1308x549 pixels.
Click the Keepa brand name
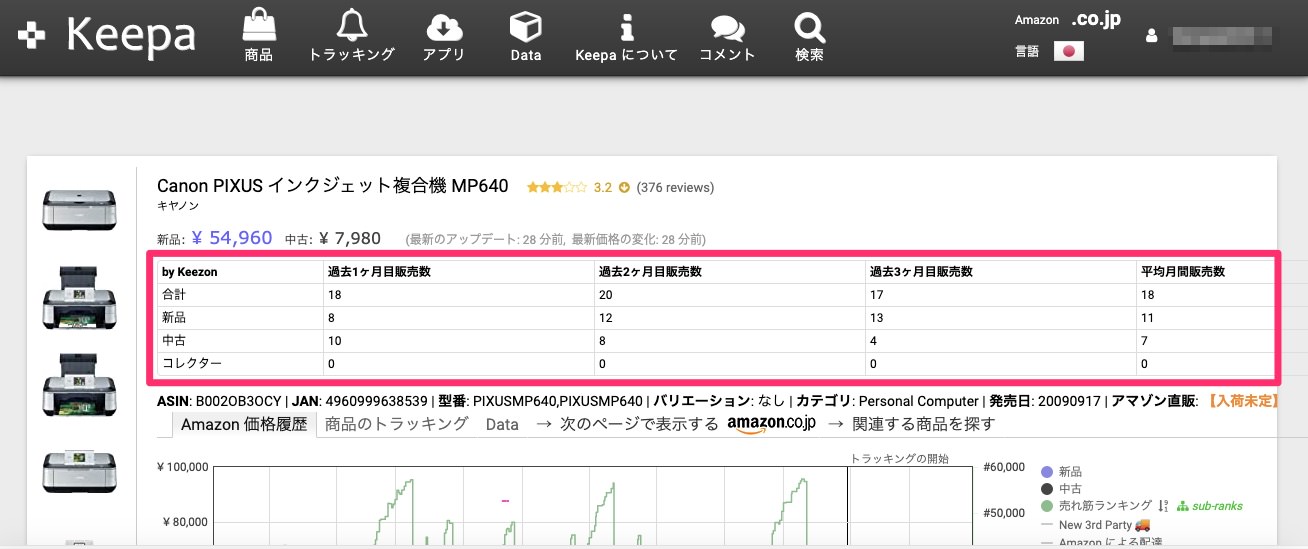tap(131, 35)
